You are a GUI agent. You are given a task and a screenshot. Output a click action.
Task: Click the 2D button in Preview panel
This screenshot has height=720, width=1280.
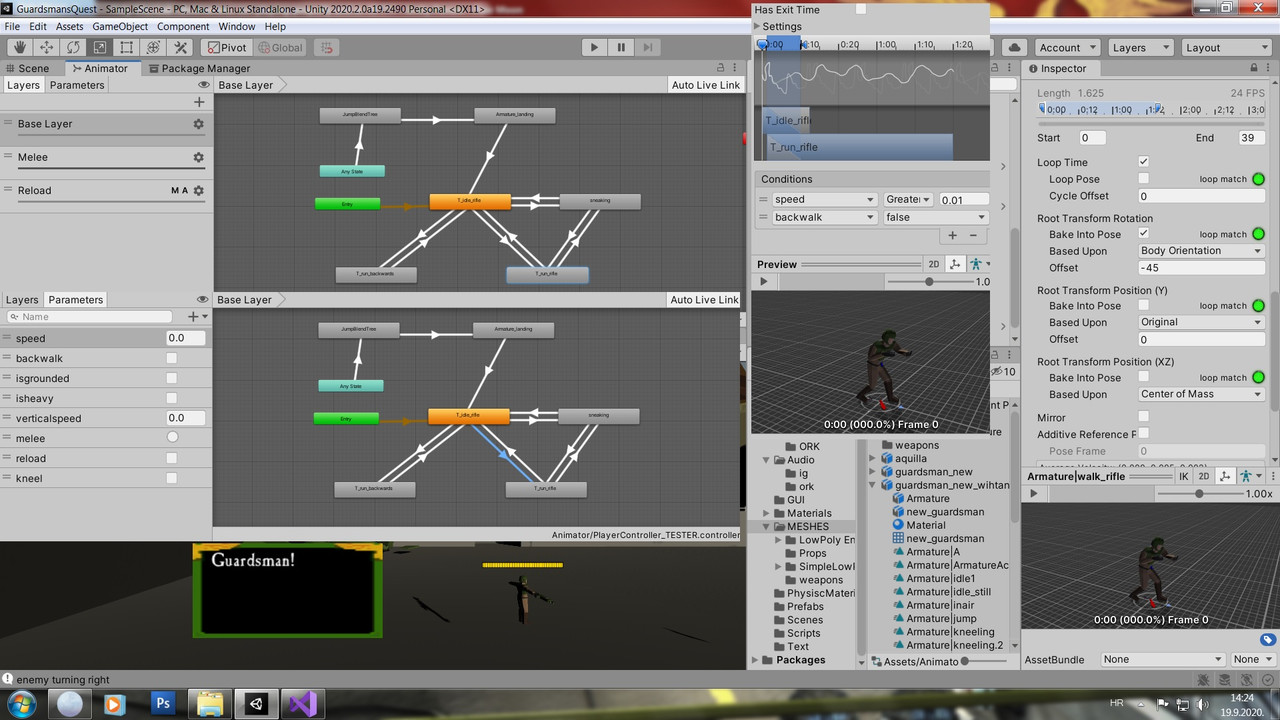(933, 264)
